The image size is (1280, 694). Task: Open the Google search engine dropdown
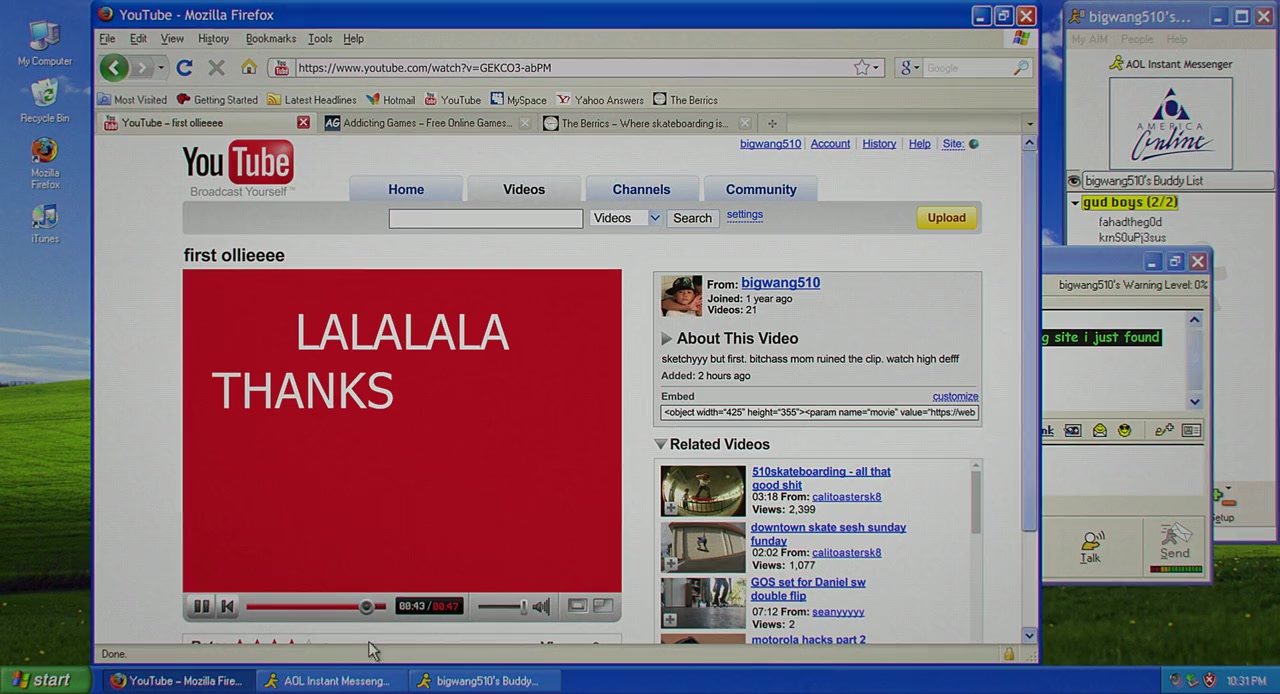point(910,68)
